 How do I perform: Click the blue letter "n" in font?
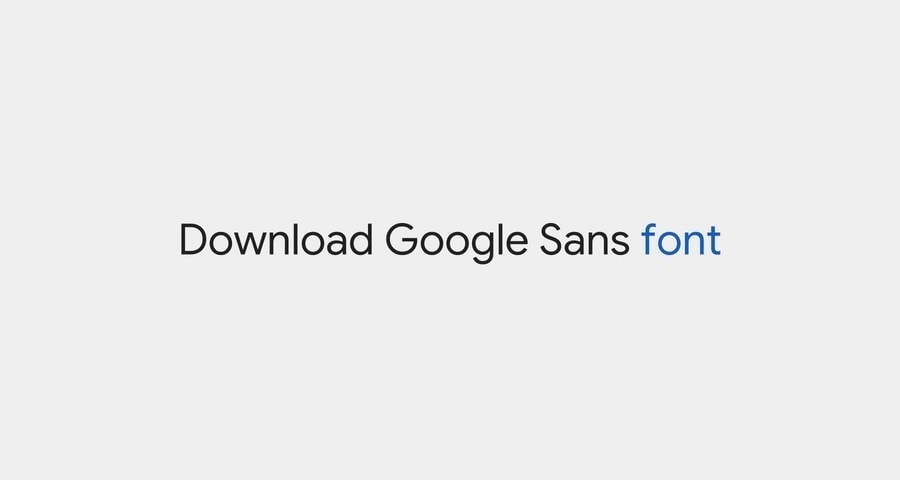[694, 243]
